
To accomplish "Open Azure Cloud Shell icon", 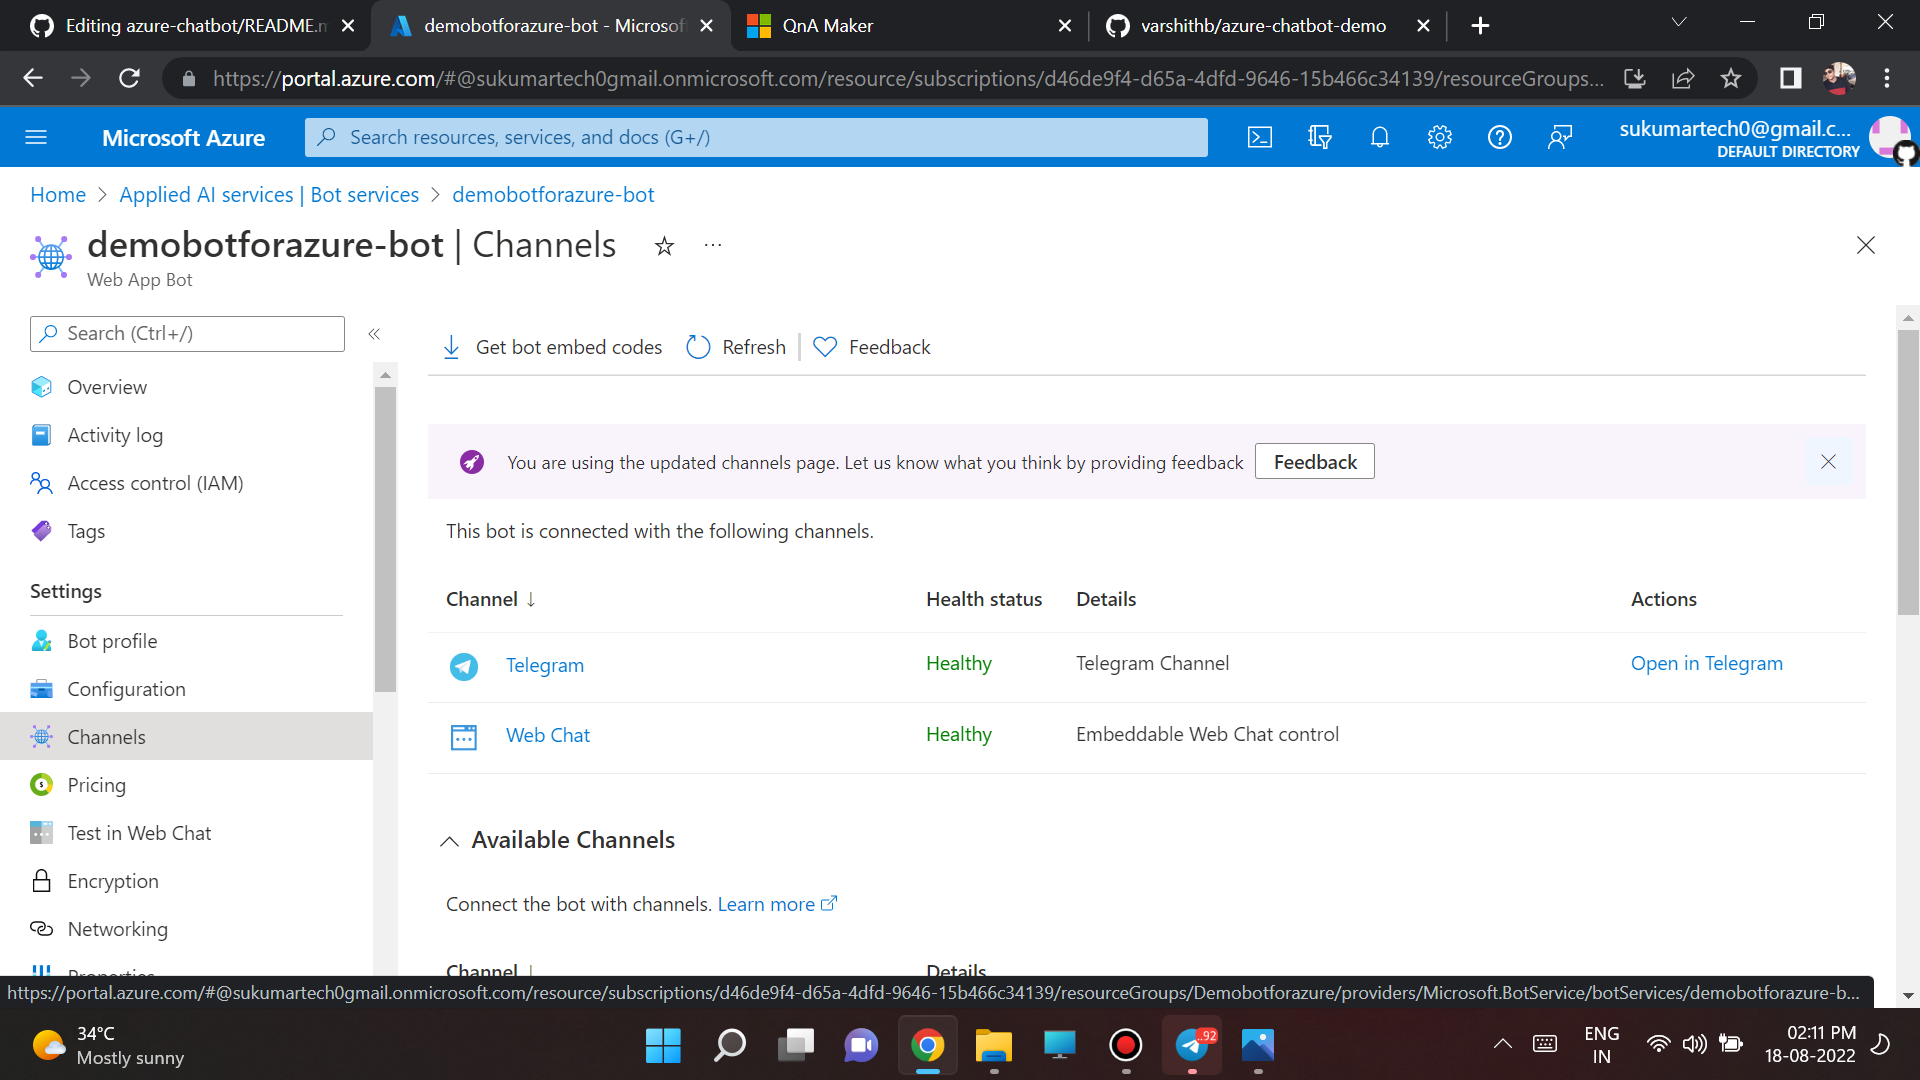I will (1260, 138).
